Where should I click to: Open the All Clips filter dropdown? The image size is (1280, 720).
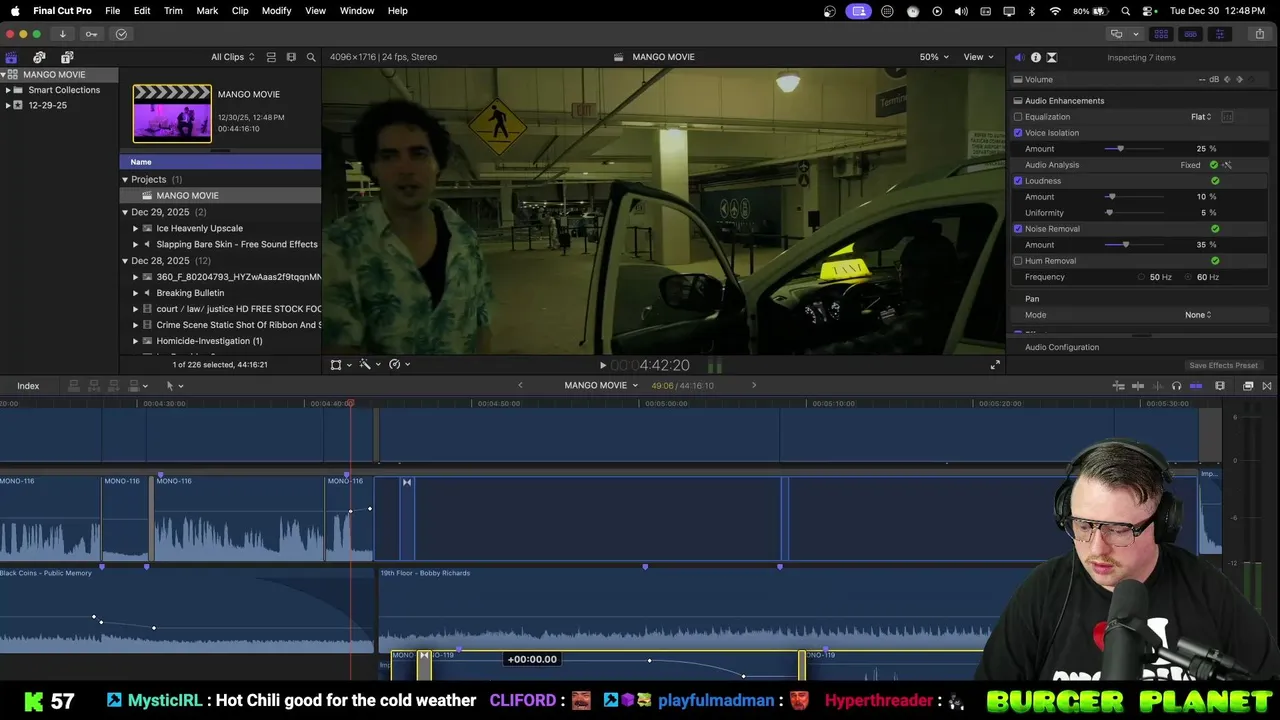pos(232,57)
